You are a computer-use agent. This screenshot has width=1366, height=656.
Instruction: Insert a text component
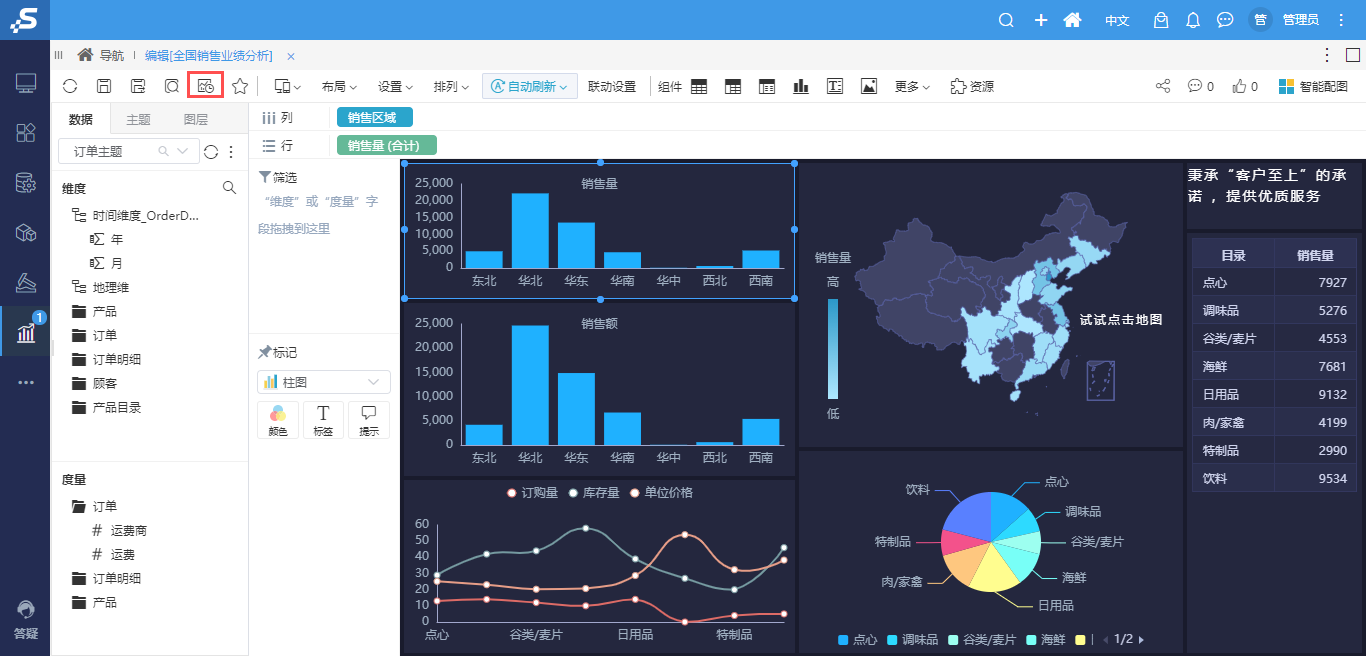835,87
